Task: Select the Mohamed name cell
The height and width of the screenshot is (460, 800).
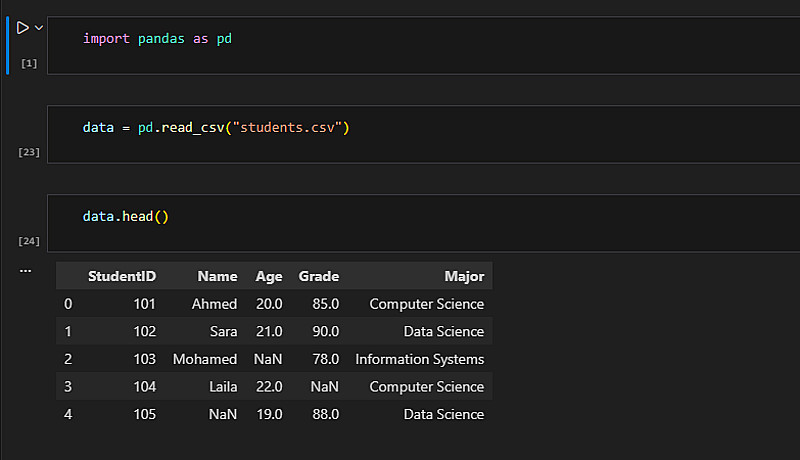Action: pos(205,359)
